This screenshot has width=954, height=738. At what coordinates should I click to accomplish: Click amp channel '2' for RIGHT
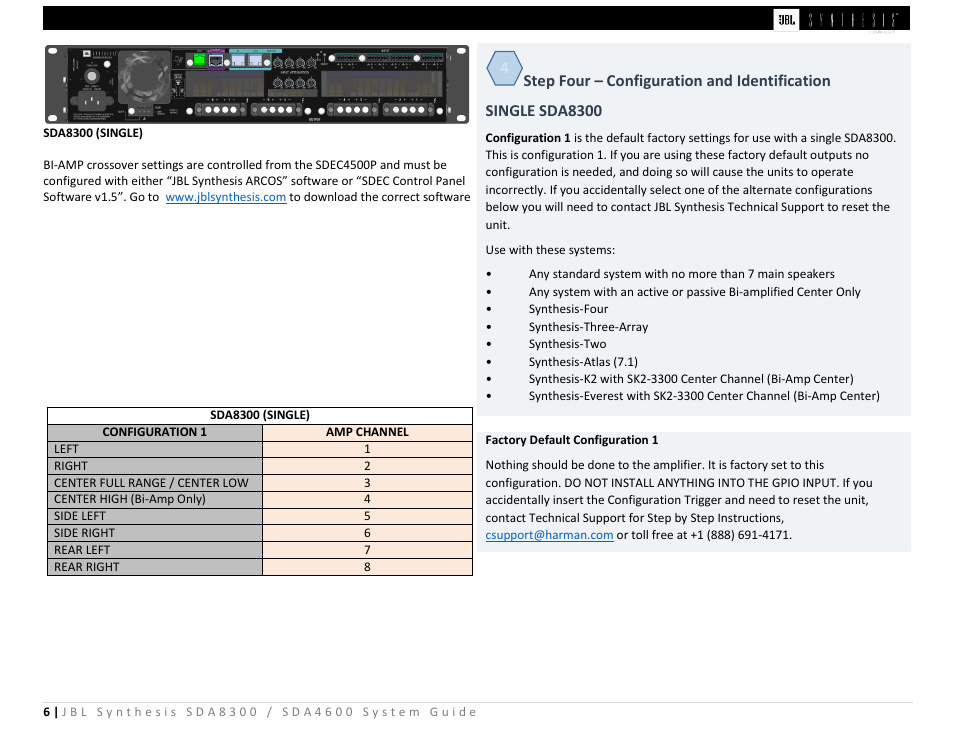[x=367, y=466]
